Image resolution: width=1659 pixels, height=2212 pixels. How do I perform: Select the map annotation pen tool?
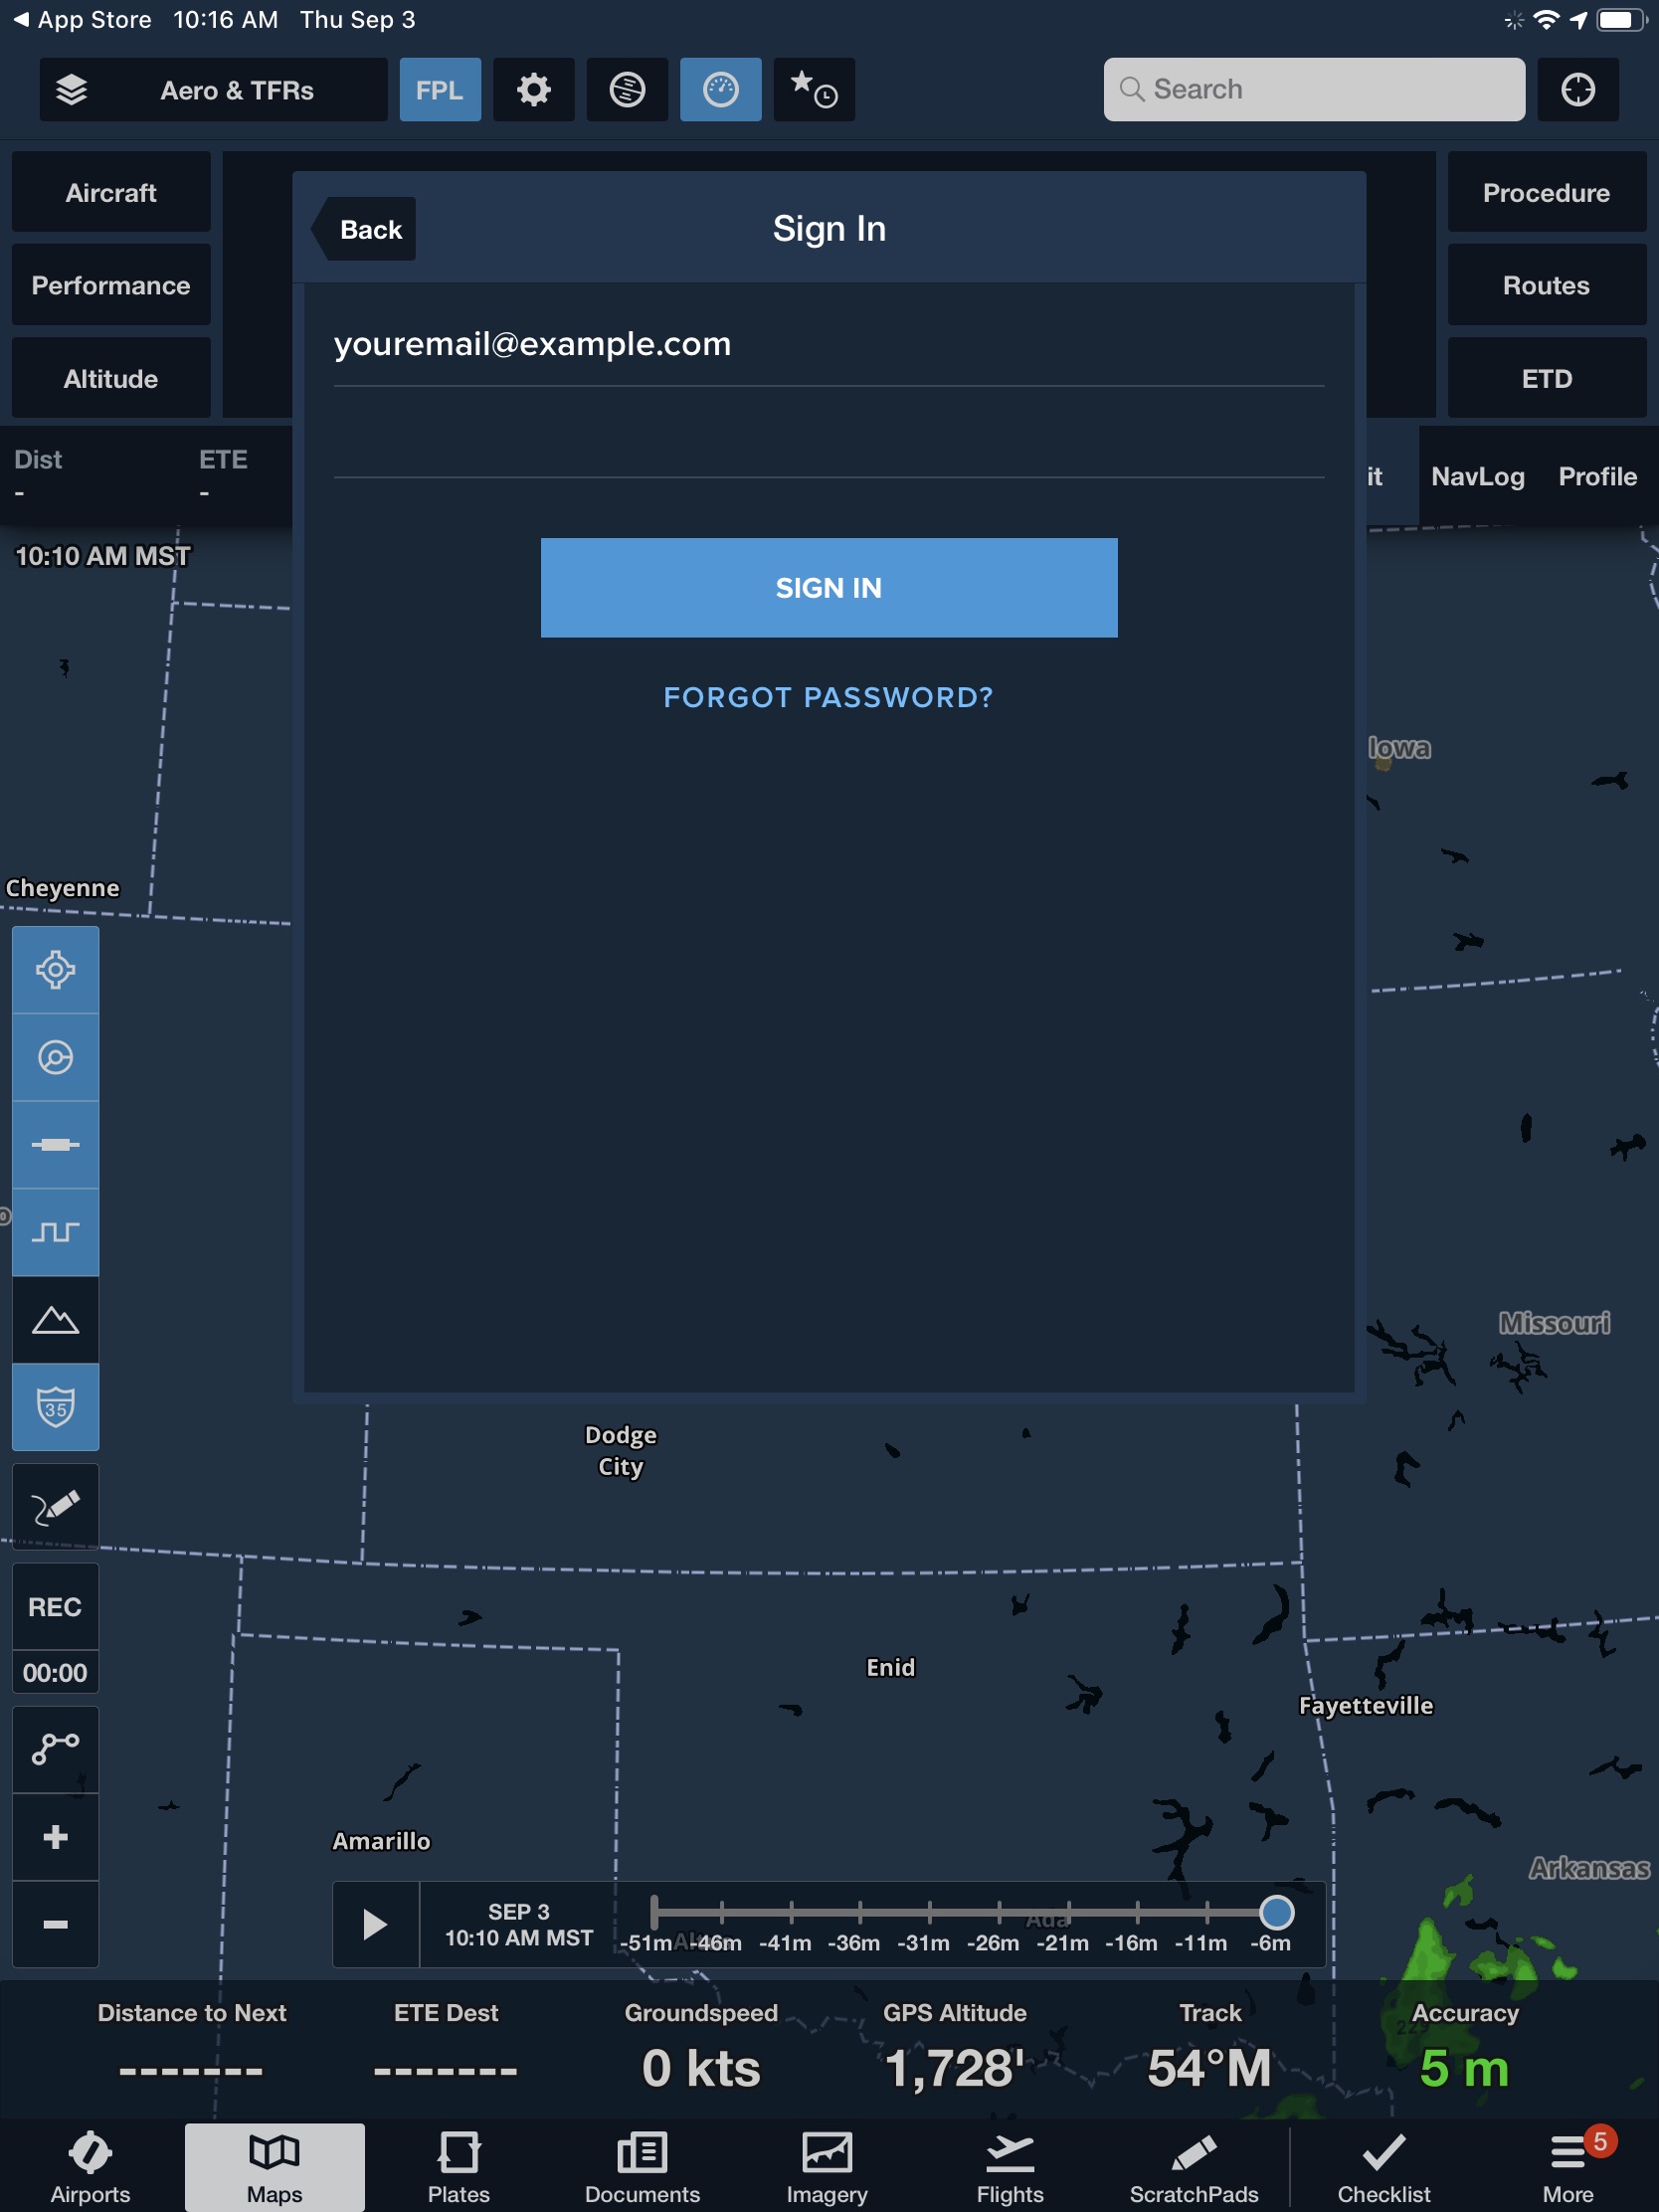(56, 1507)
